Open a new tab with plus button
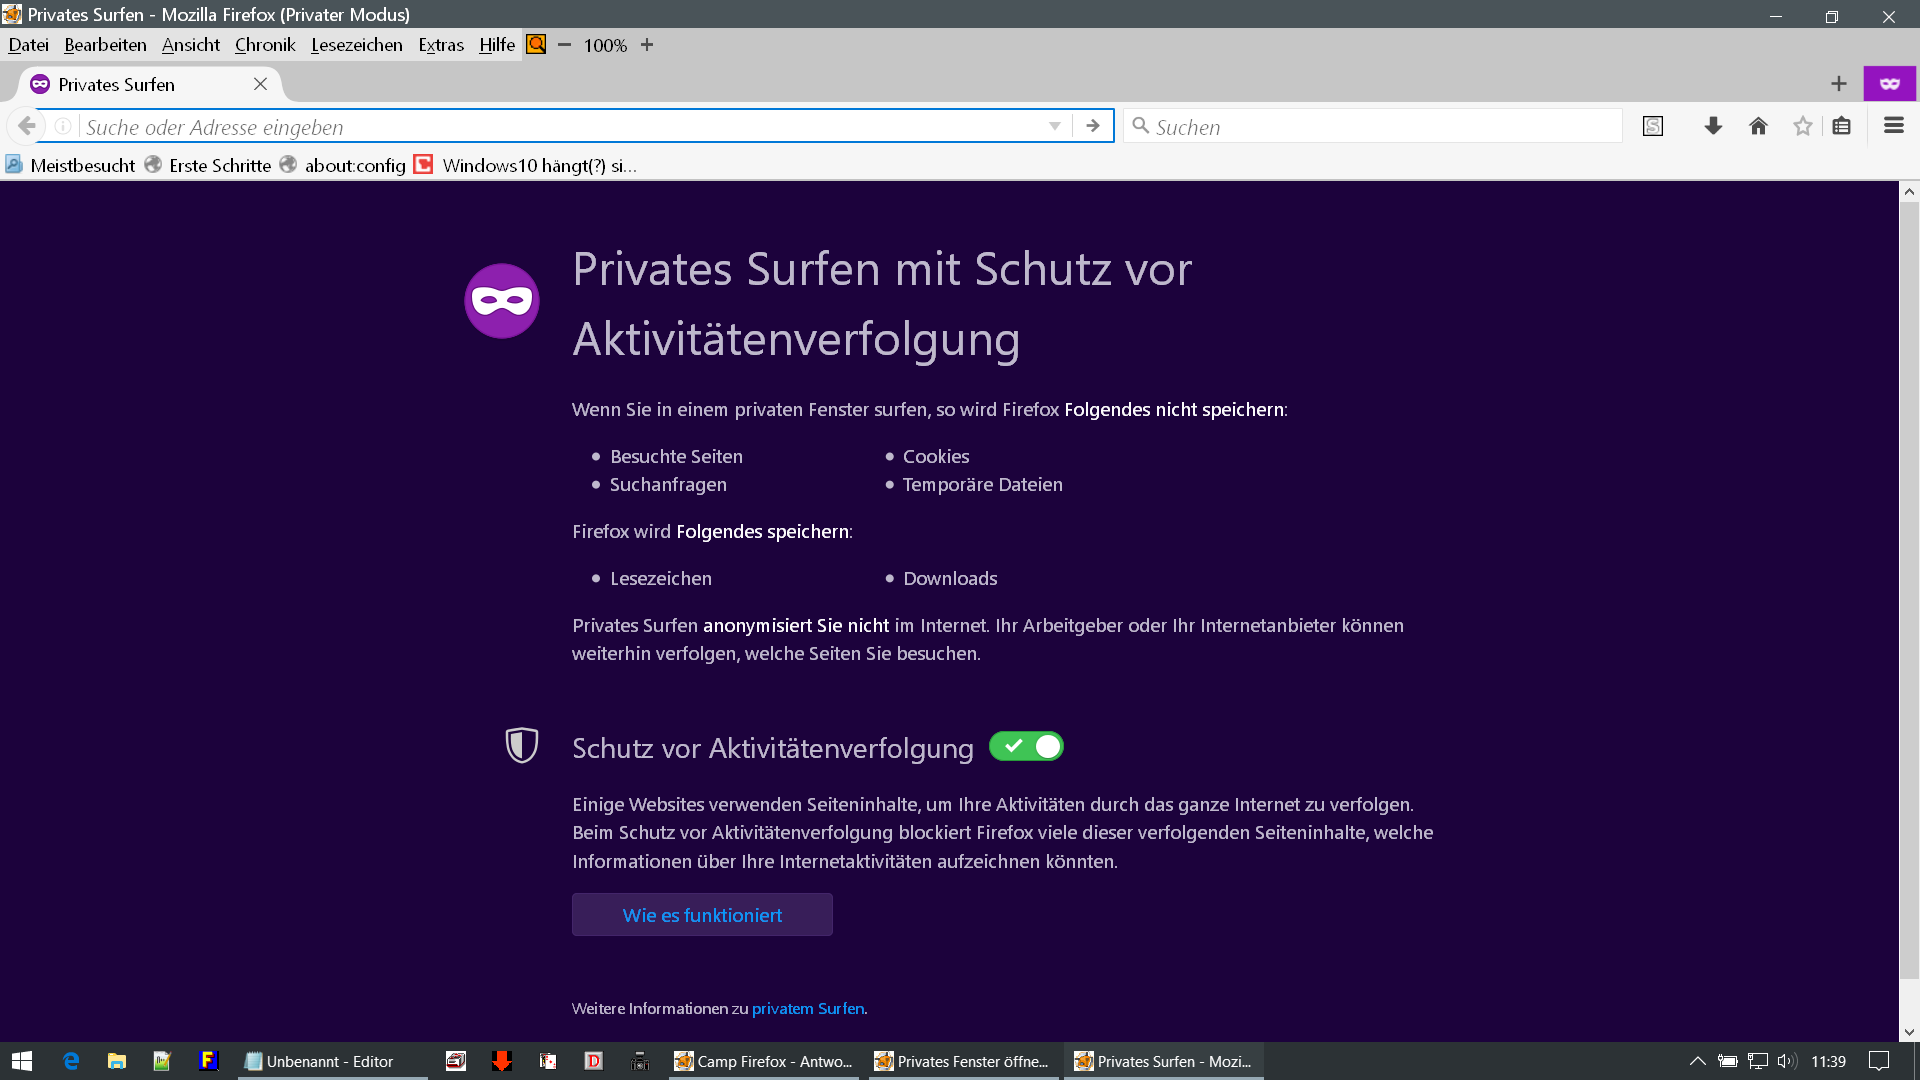 pos(1838,84)
